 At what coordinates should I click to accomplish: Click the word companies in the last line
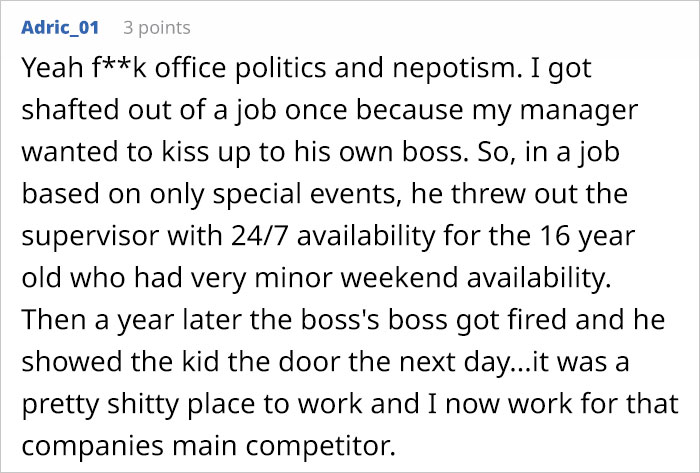[92, 445]
